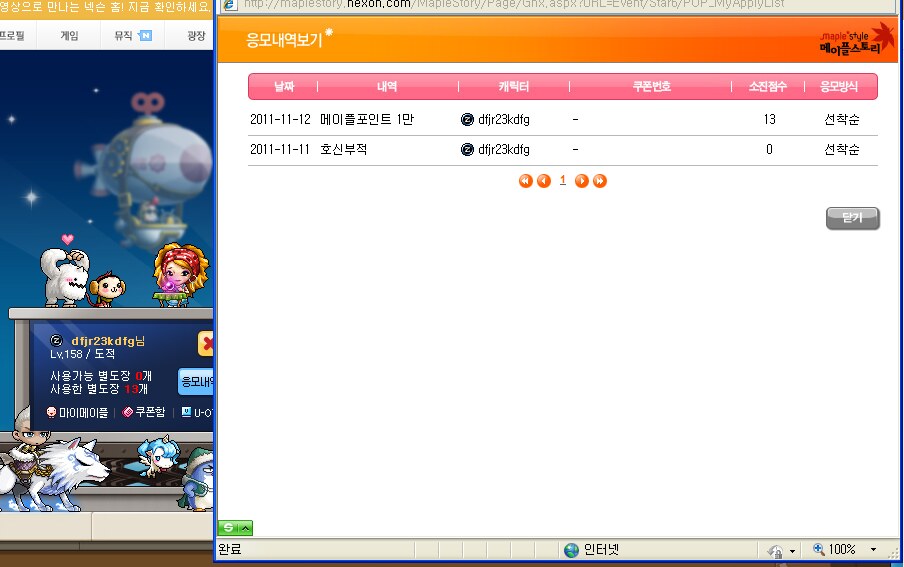Select the 2011-11-11 date cell

[x=280, y=149]
